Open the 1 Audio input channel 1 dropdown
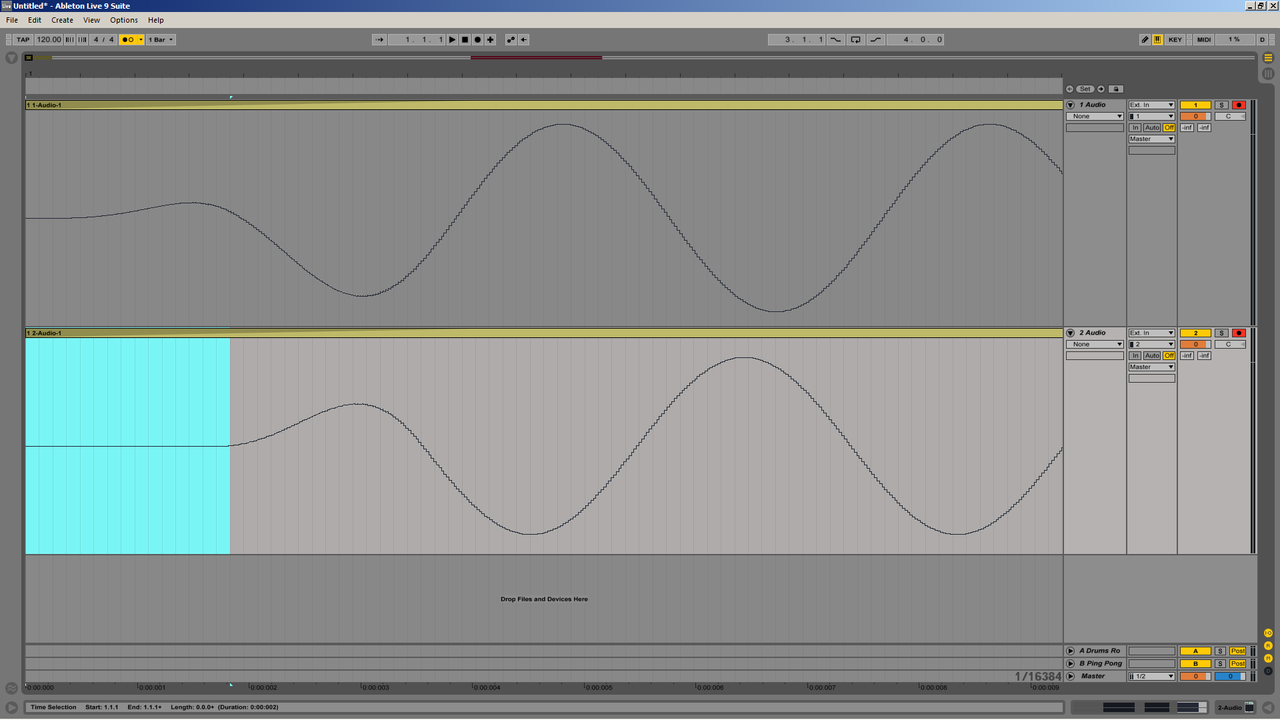 tap(1152, 116)
